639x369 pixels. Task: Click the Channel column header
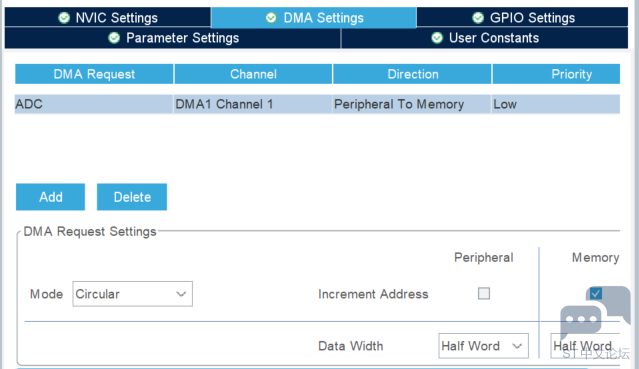pos(253,74)
